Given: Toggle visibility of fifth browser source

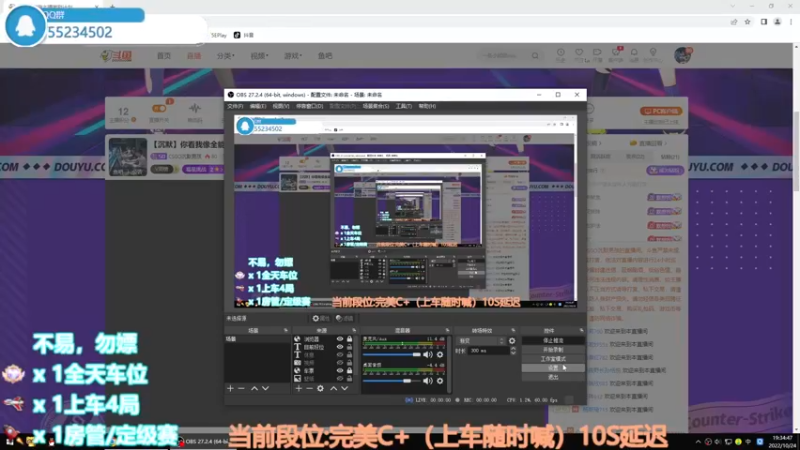Looking at the screenshot, I should [340, 370].
